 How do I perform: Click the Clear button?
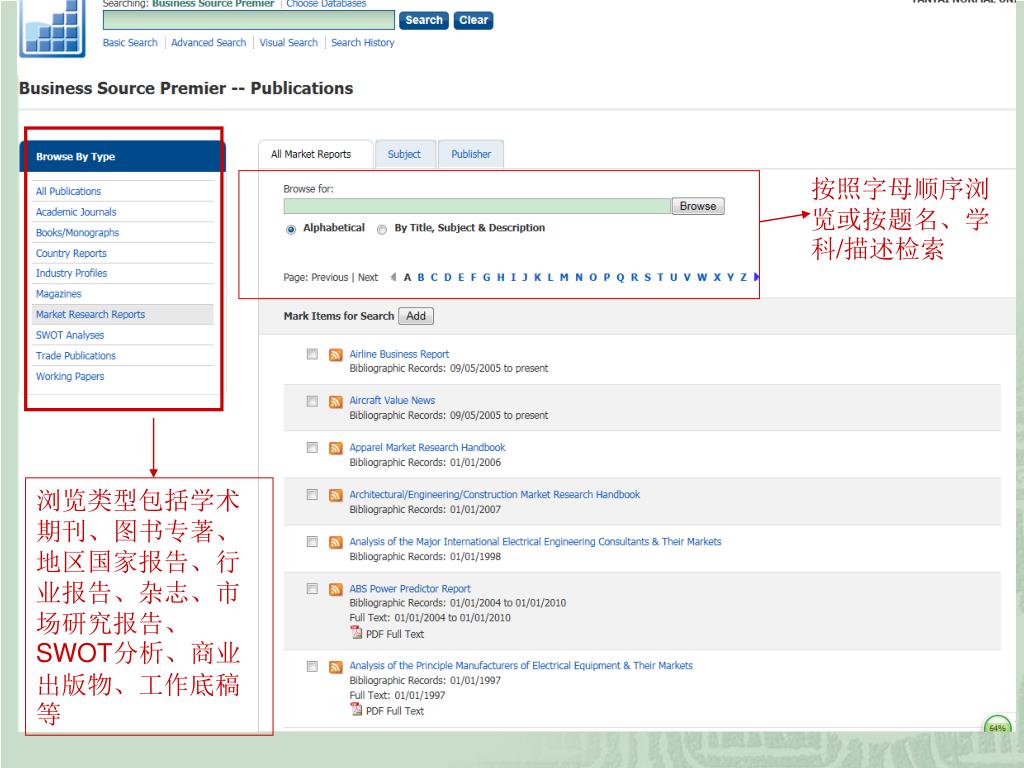(x=473, y=20)
